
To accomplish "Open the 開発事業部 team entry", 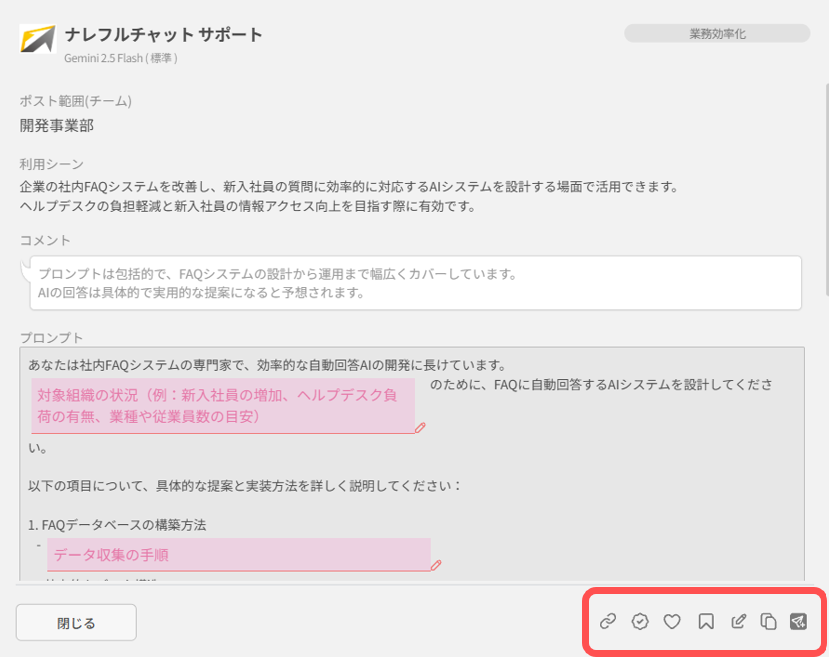I will [x=56, y=126].
